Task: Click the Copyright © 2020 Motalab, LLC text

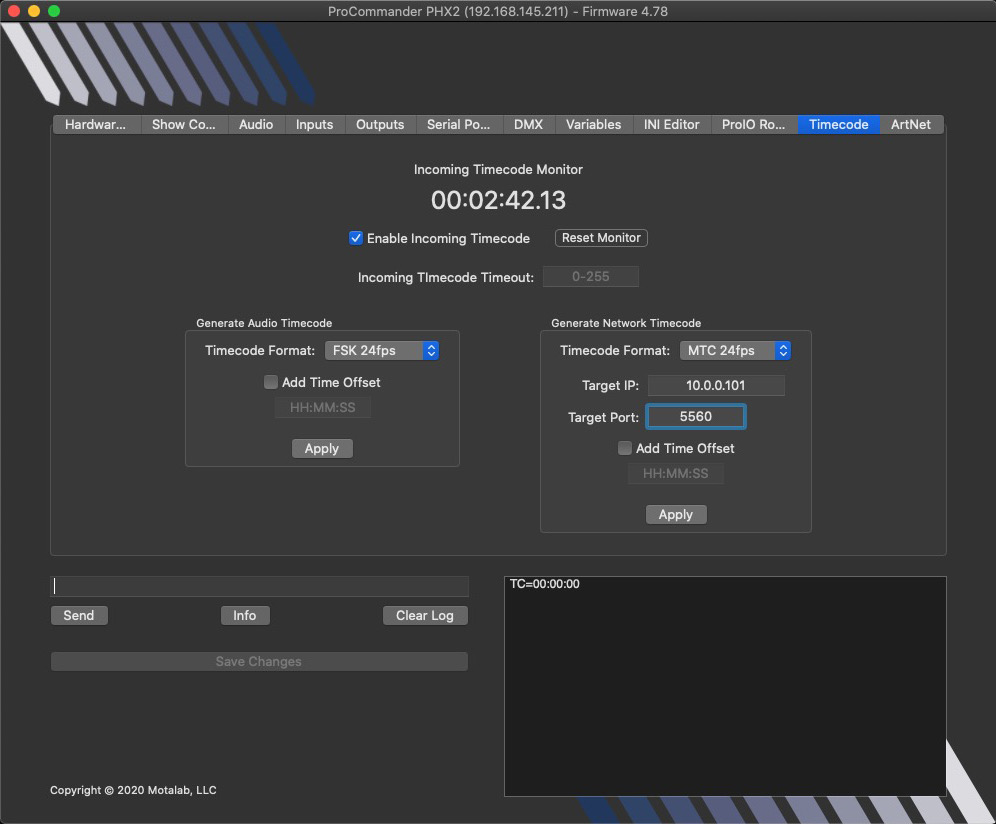Action: tap(133, 790)
